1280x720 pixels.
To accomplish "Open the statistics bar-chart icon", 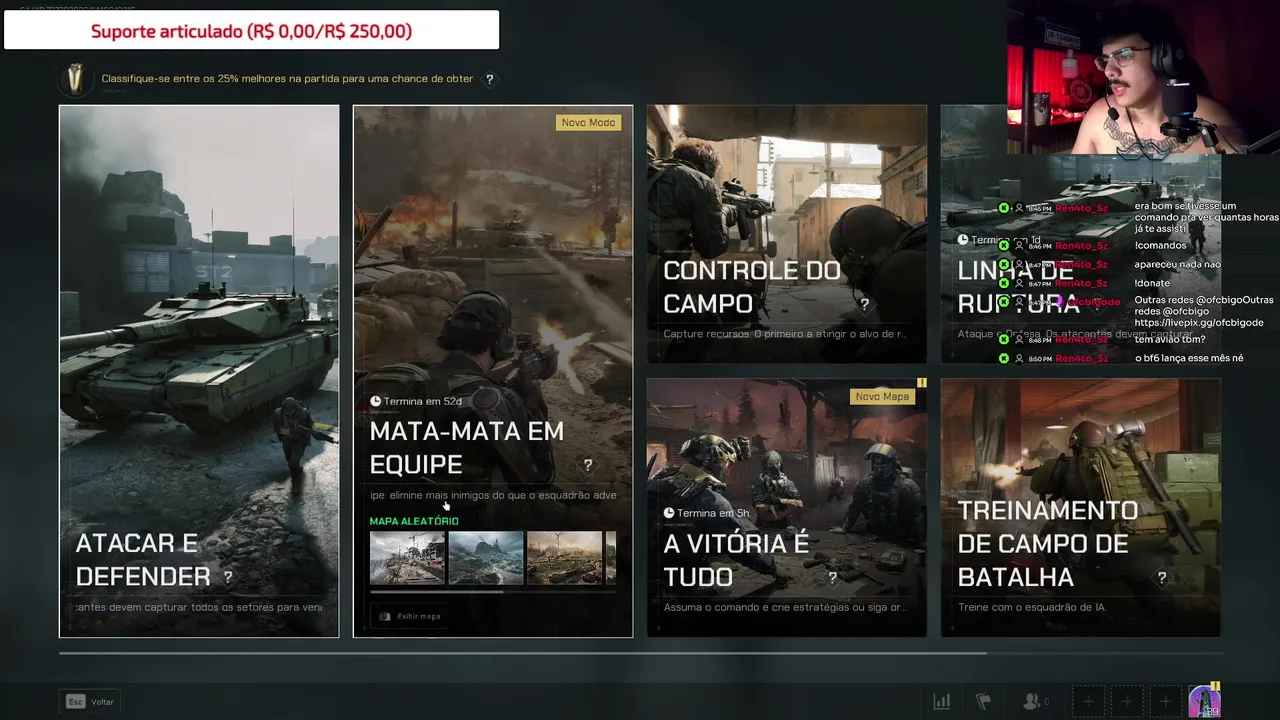I will point(942,701).
